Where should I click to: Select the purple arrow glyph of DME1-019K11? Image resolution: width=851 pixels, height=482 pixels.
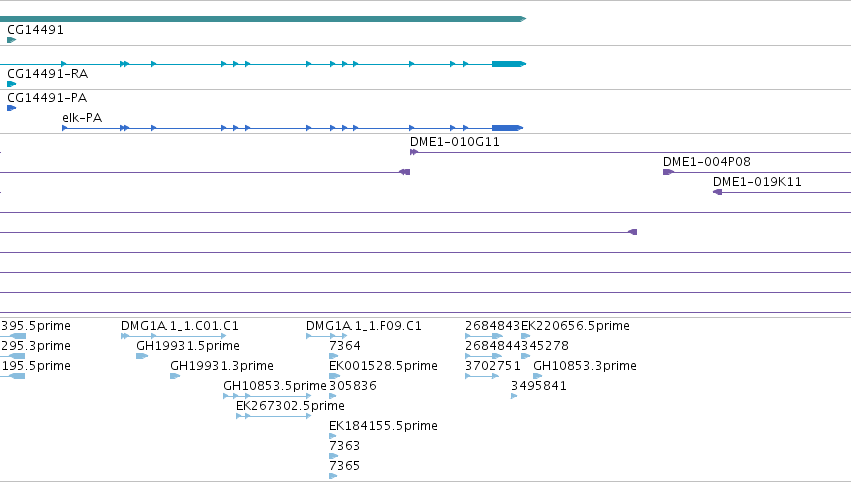tap(717, 192)
